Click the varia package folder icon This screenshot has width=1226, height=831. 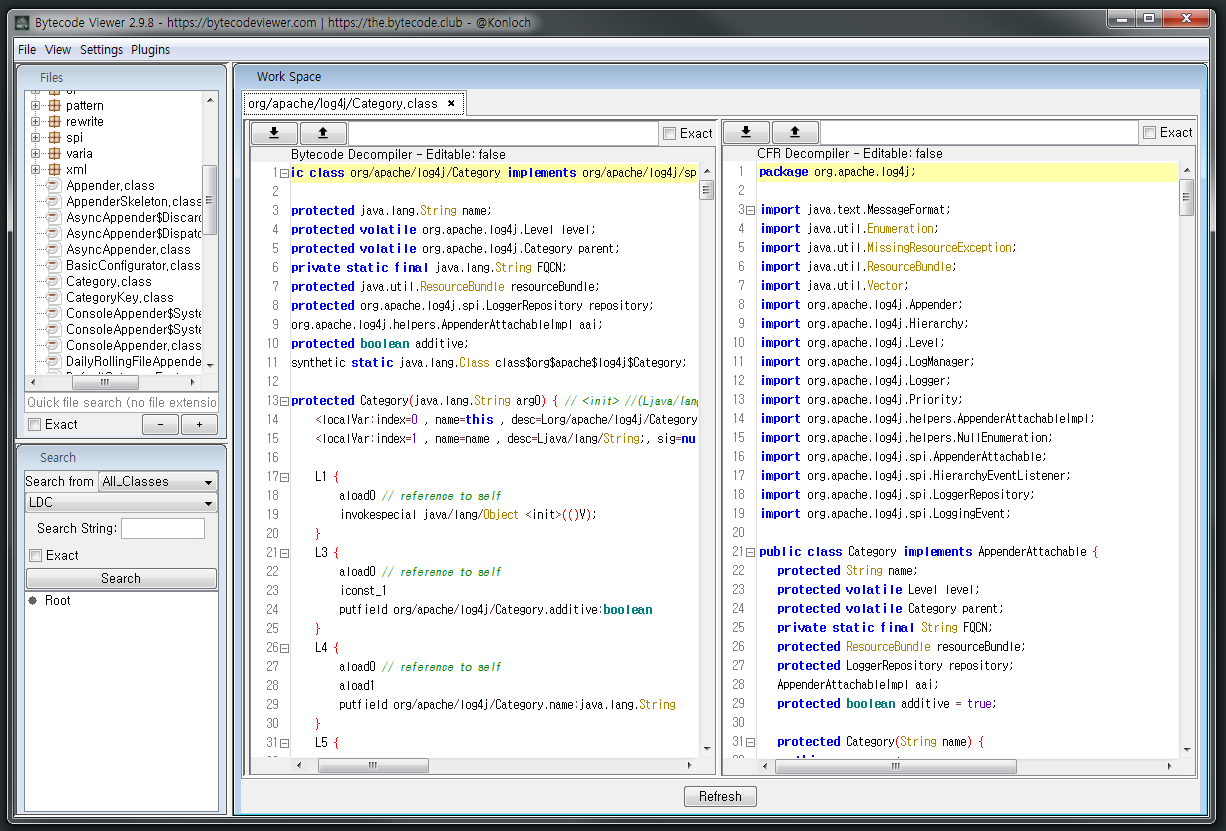[x=54, y=153]
